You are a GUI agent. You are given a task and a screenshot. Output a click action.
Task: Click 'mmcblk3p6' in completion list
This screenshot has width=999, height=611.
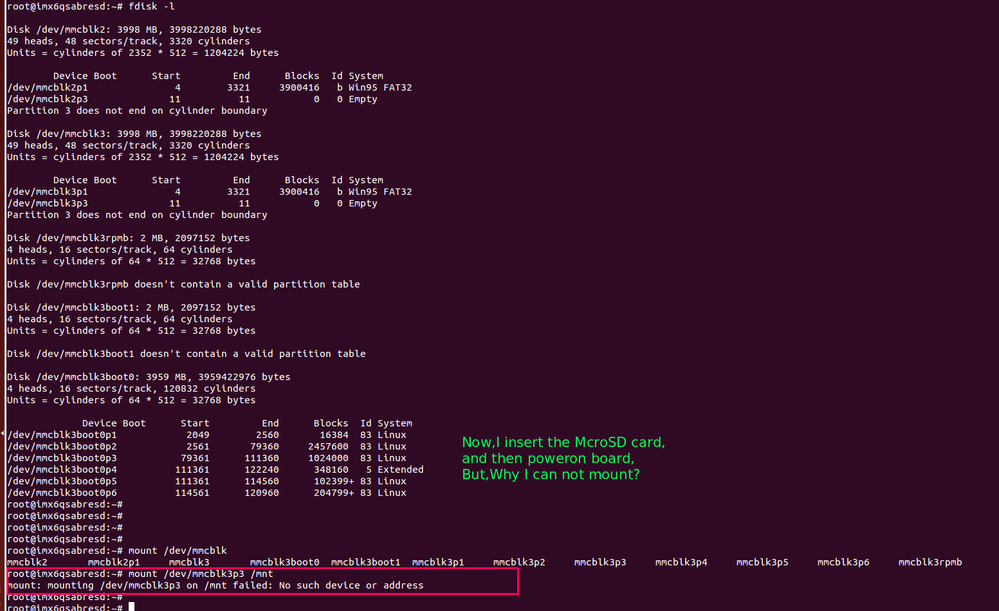[x=843, y=562]
